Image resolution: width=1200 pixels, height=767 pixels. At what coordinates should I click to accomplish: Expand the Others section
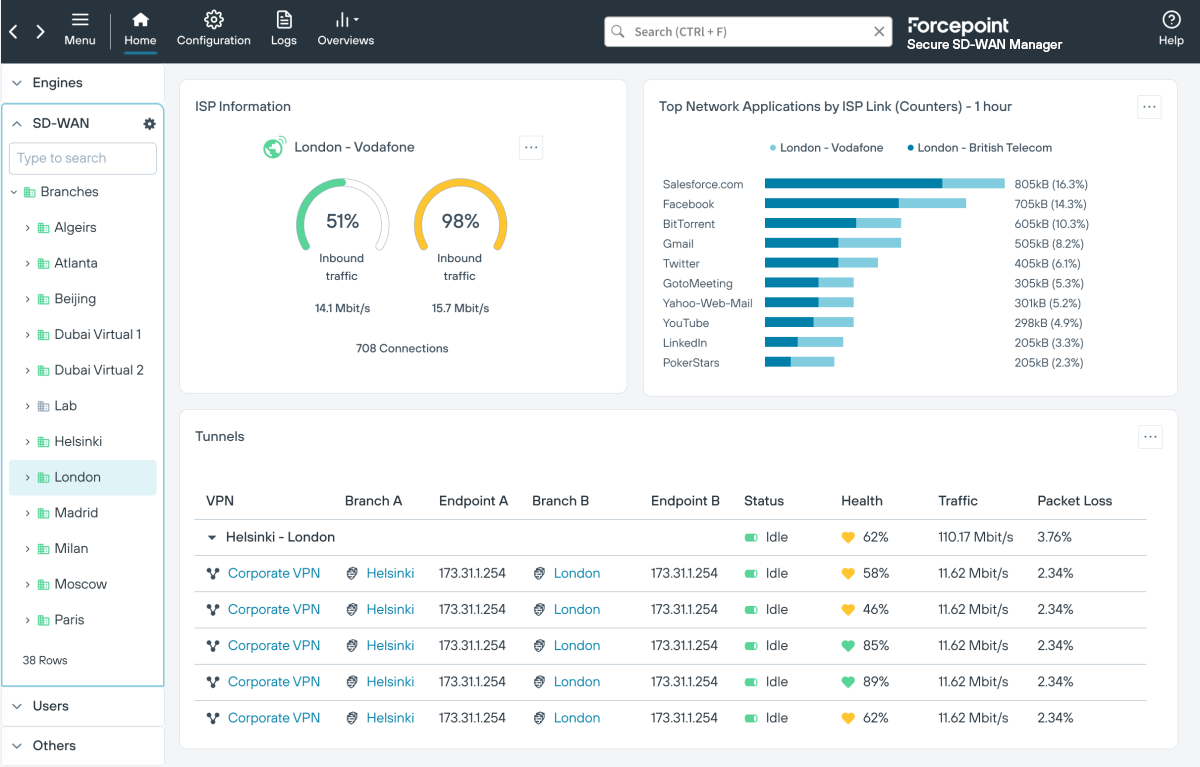[x=17, y=746]
